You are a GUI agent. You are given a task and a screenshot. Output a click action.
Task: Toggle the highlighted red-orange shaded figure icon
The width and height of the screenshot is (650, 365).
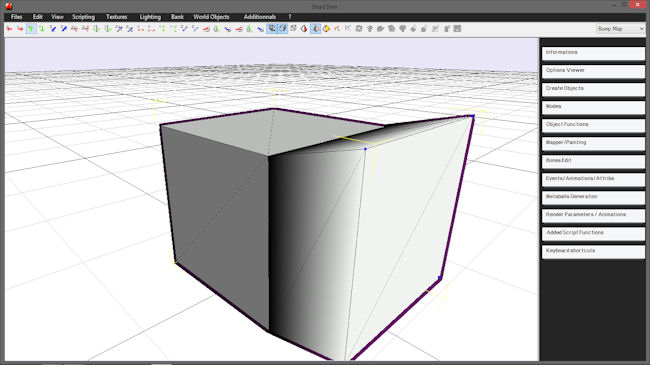click(x=315, y=29)
